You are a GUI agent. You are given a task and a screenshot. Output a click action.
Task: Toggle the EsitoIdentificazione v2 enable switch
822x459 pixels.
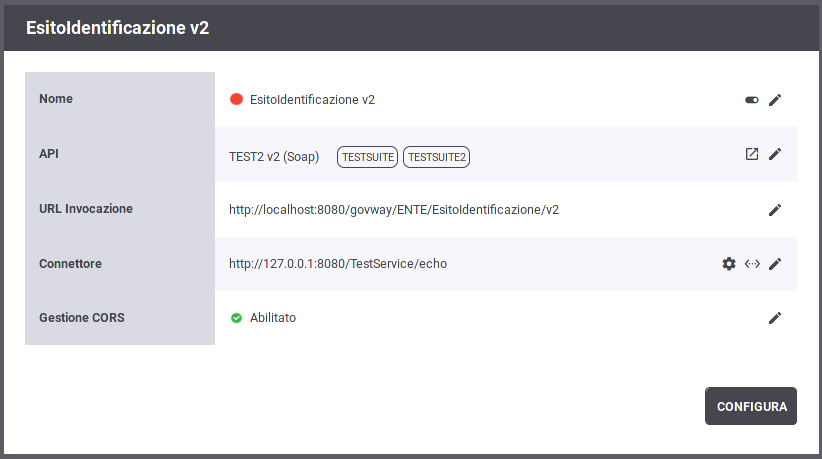[752, 100]
